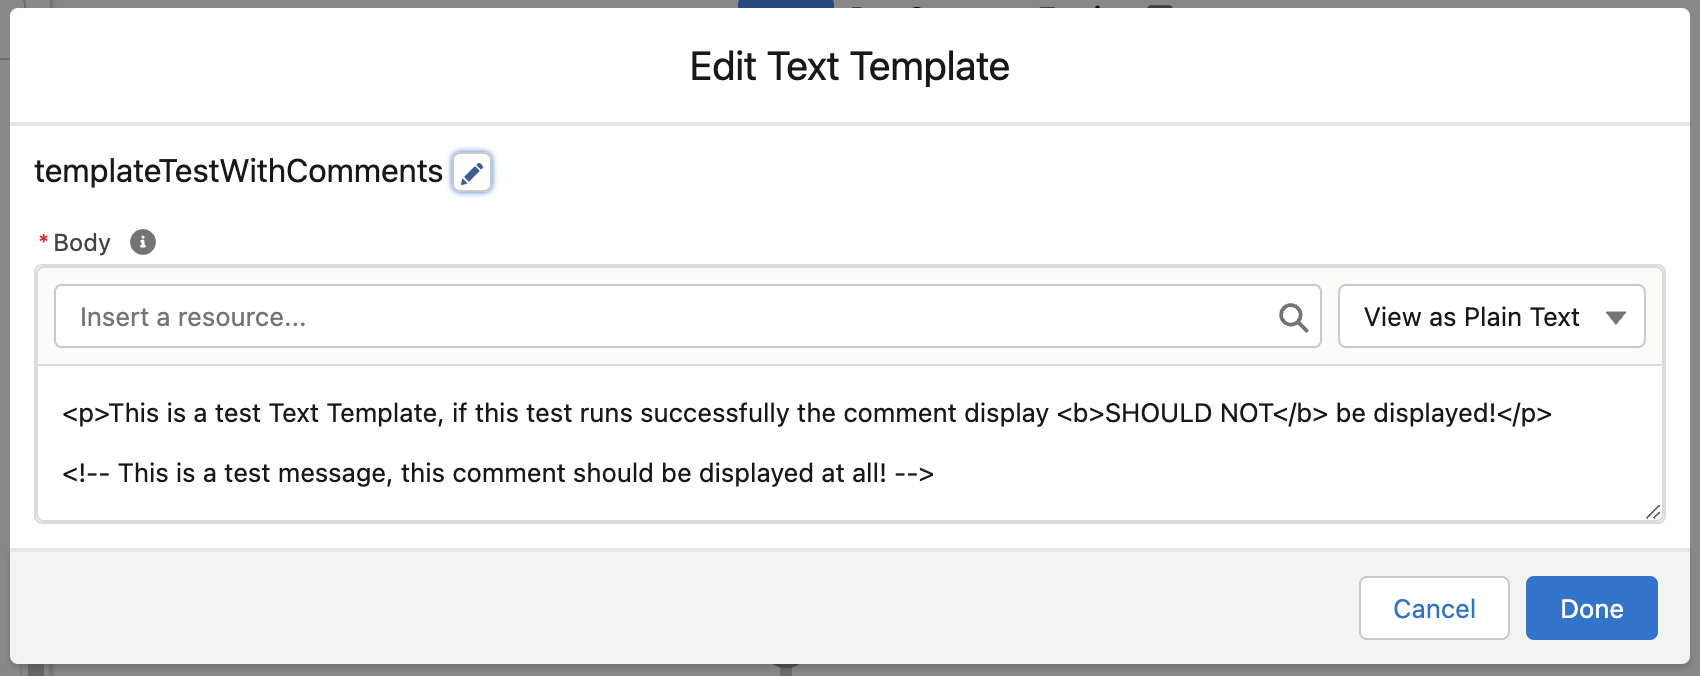The height and width of the screenshot is (676, 1700).
Task: Place cursor after displayed!</p> in the first line
Action: pos(1554,413)
